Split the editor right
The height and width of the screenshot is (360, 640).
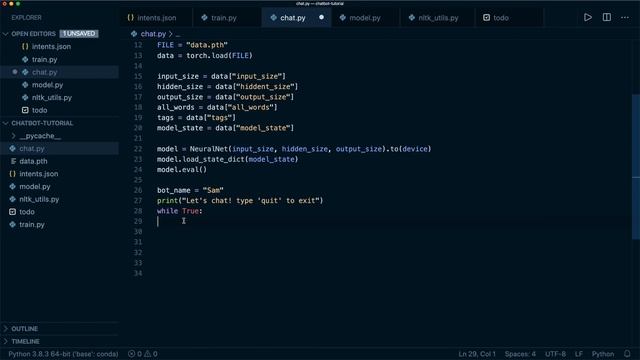(x=607, y=17)
